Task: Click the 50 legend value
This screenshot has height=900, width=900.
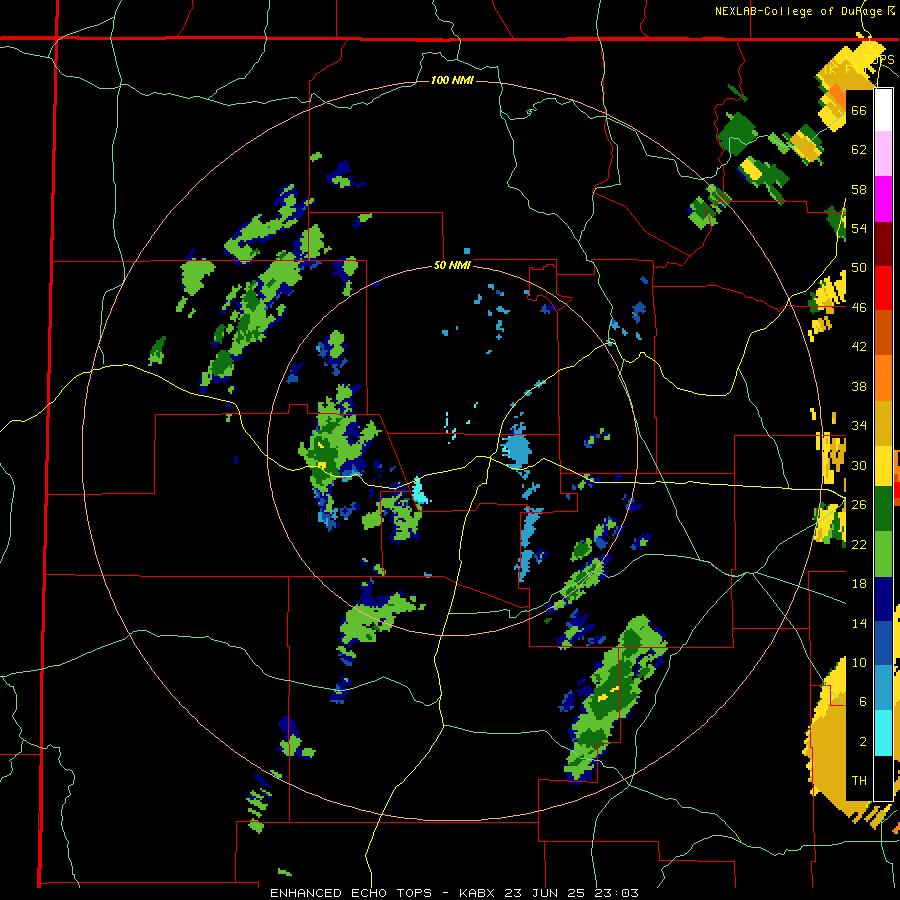Action: point(859,268)
